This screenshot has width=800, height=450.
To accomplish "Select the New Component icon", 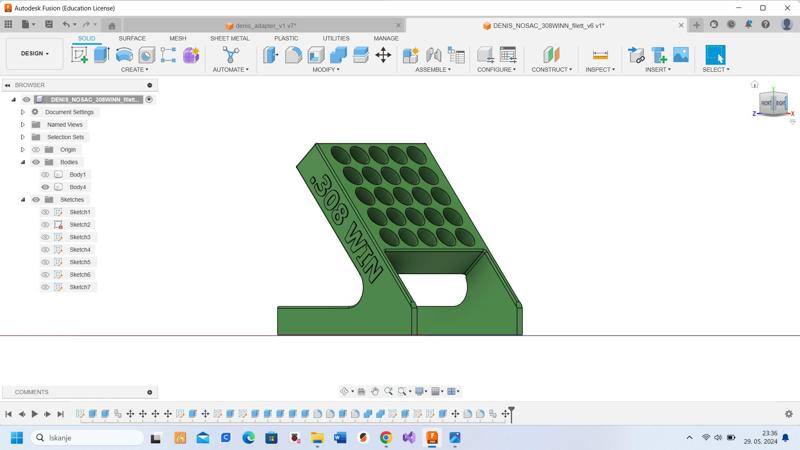I will [411, 55].
